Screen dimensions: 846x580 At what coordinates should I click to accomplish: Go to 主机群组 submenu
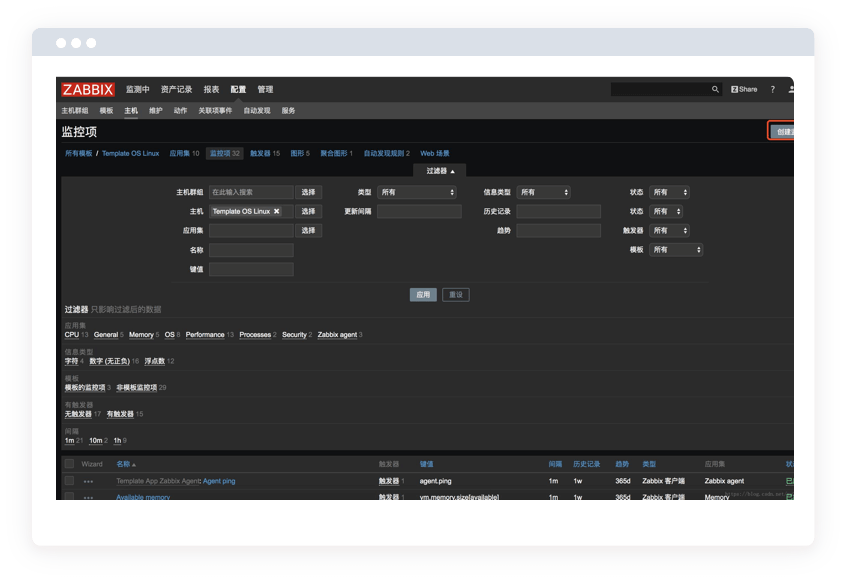click(74, 111)
